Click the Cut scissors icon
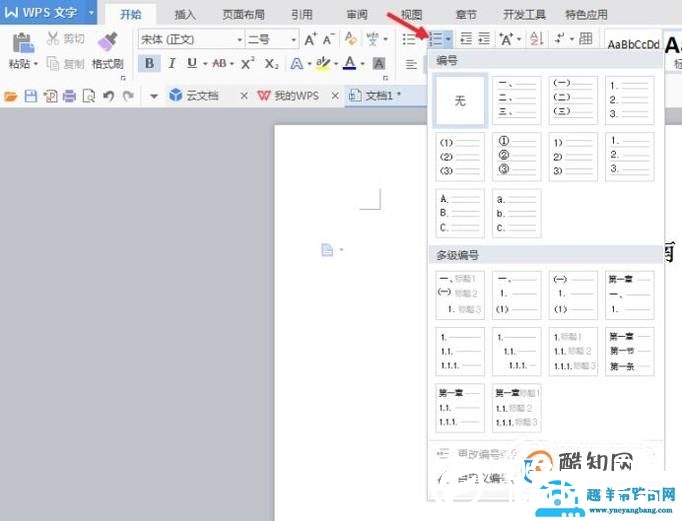The width and height of the screenshot is (682, 521). (x=52, y=39)
